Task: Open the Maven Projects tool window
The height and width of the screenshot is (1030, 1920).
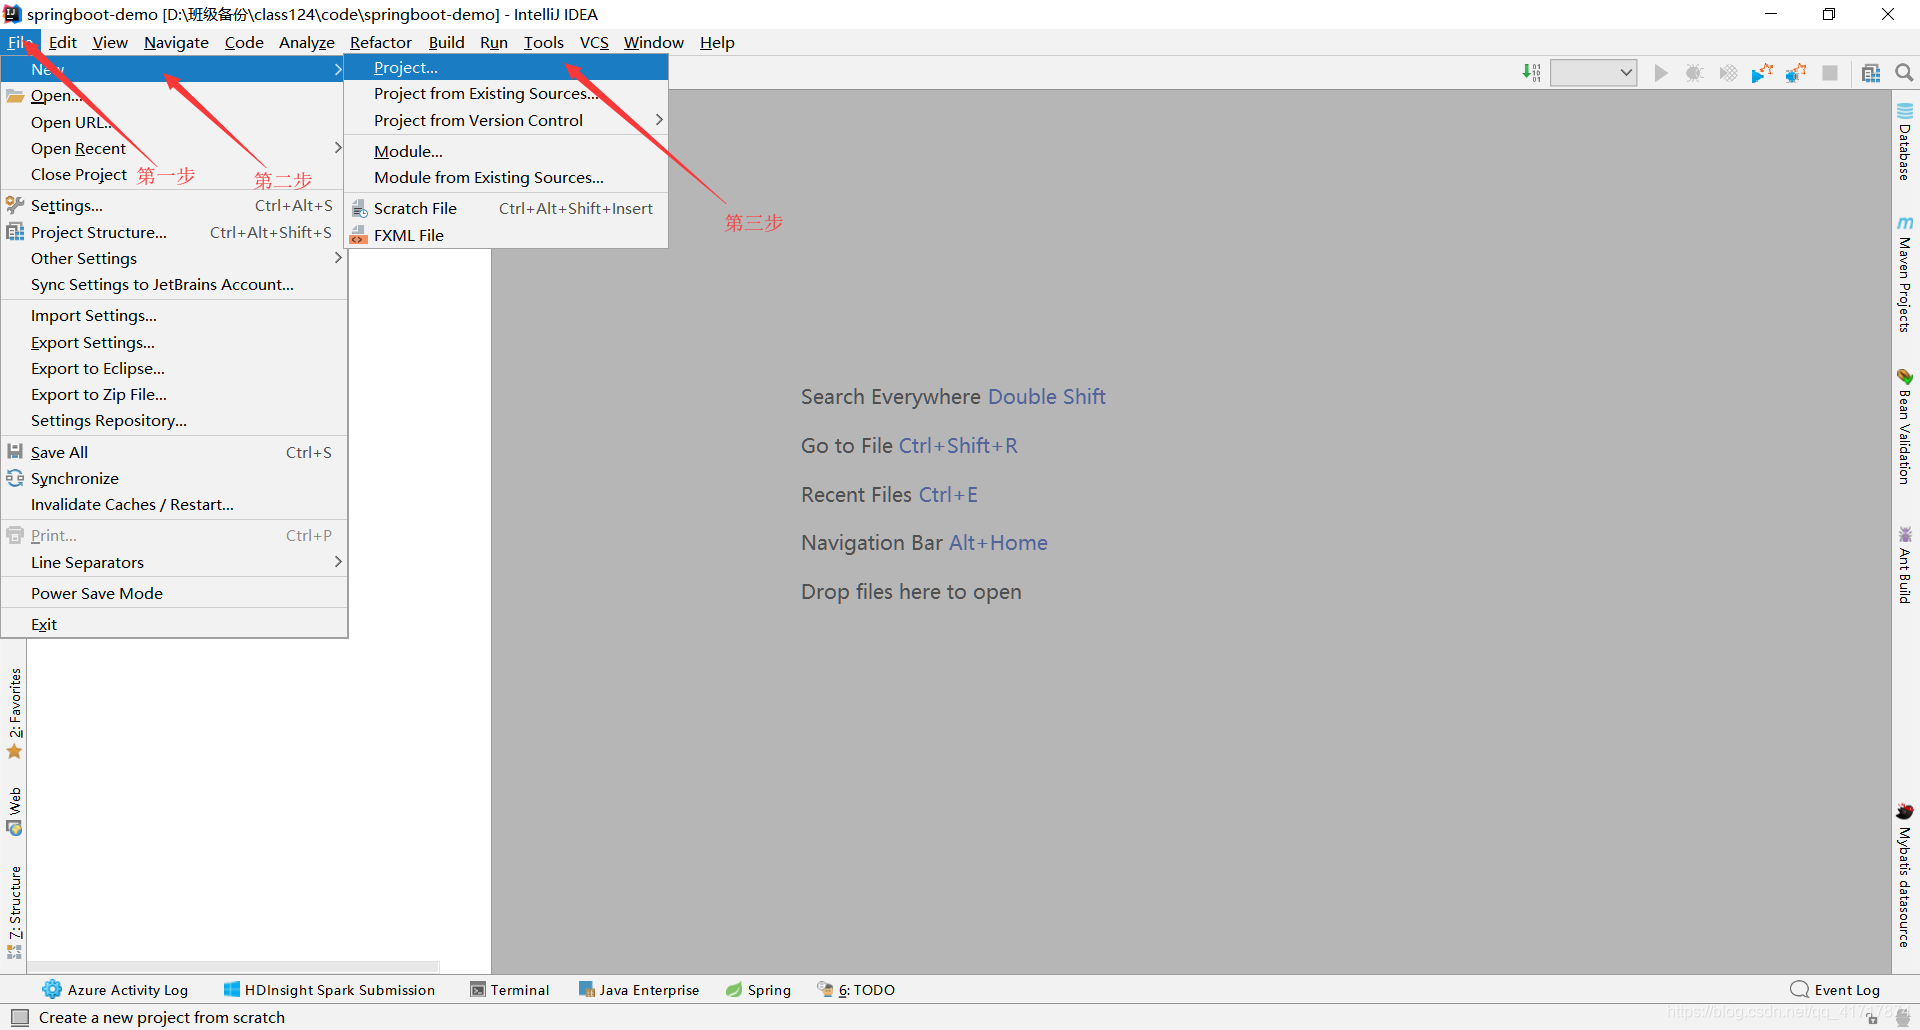Action: pos(1905,274)
